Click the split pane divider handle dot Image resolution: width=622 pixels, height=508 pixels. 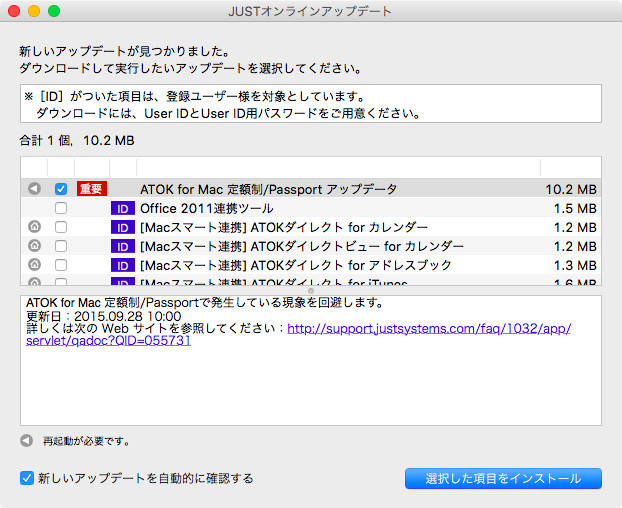click(x=311, y=291)
